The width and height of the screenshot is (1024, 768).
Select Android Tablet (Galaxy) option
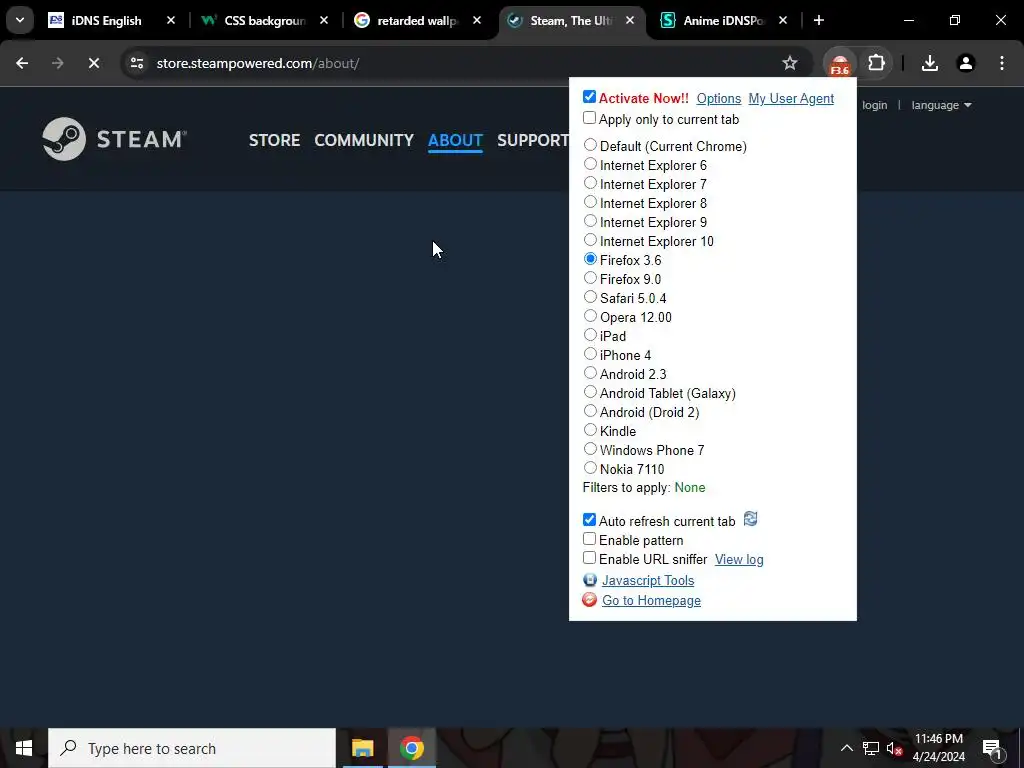[x=590, y=391]
